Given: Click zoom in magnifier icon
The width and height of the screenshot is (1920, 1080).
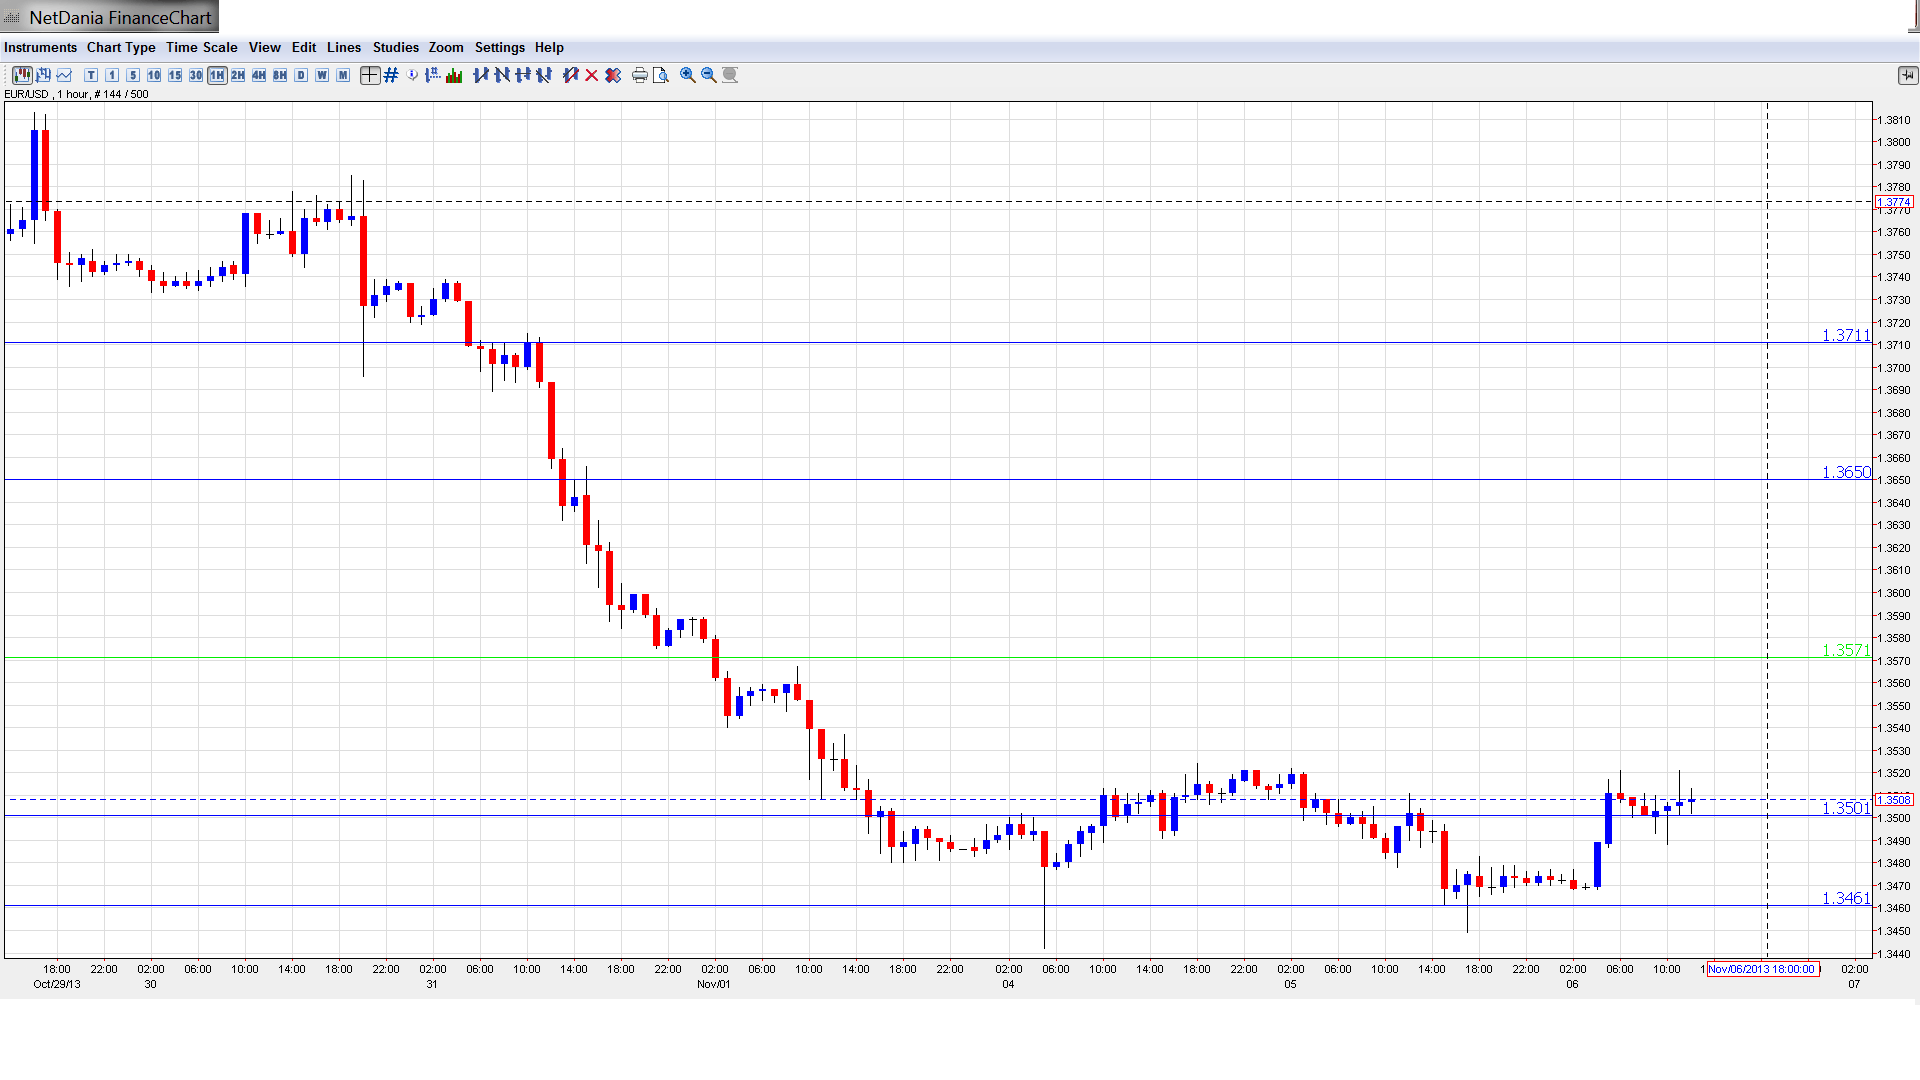Looking at the screenshot, I should (688, 75).
